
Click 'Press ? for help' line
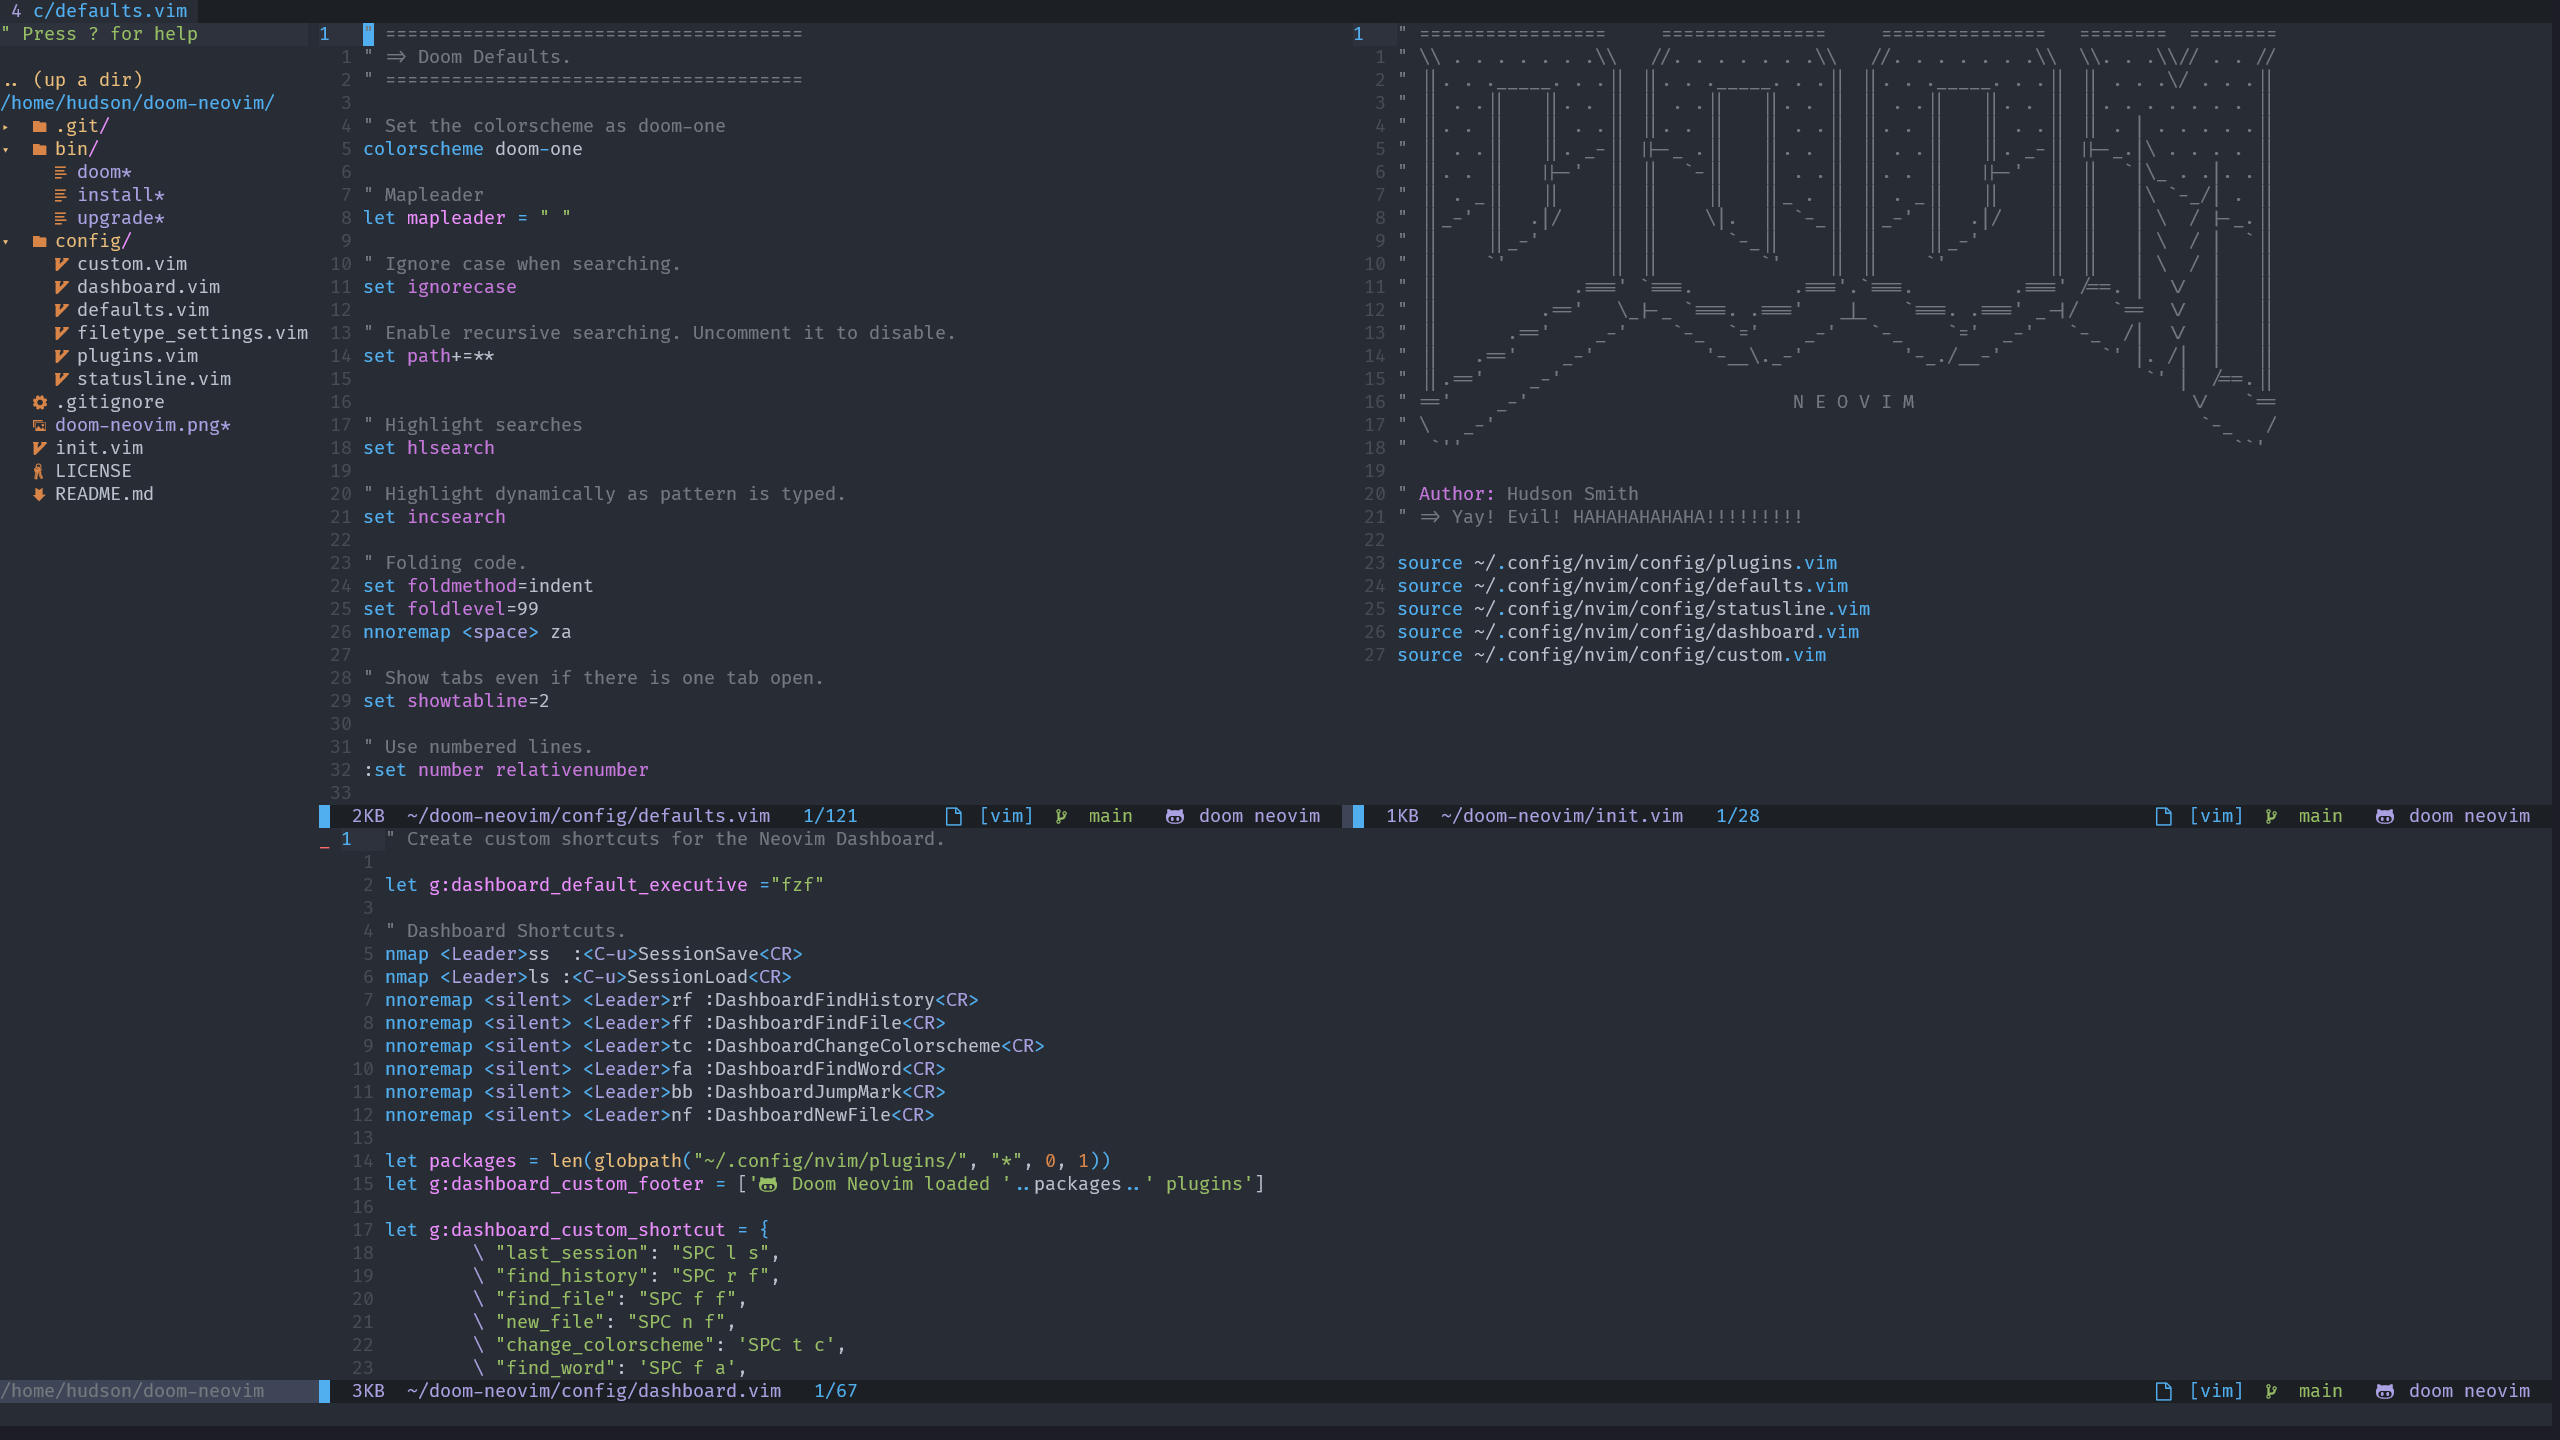coord(100,34)
